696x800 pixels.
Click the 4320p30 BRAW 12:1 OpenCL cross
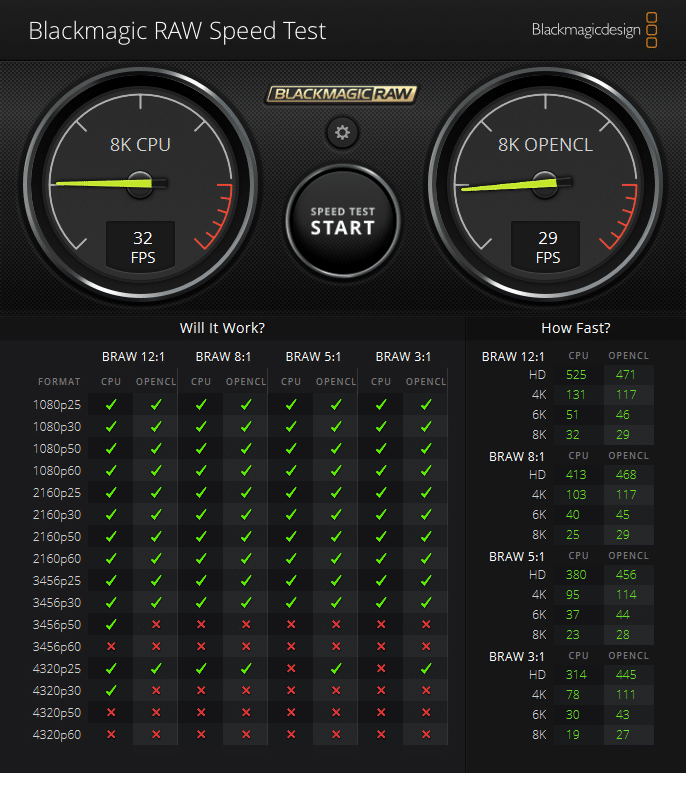click(156, 690)
